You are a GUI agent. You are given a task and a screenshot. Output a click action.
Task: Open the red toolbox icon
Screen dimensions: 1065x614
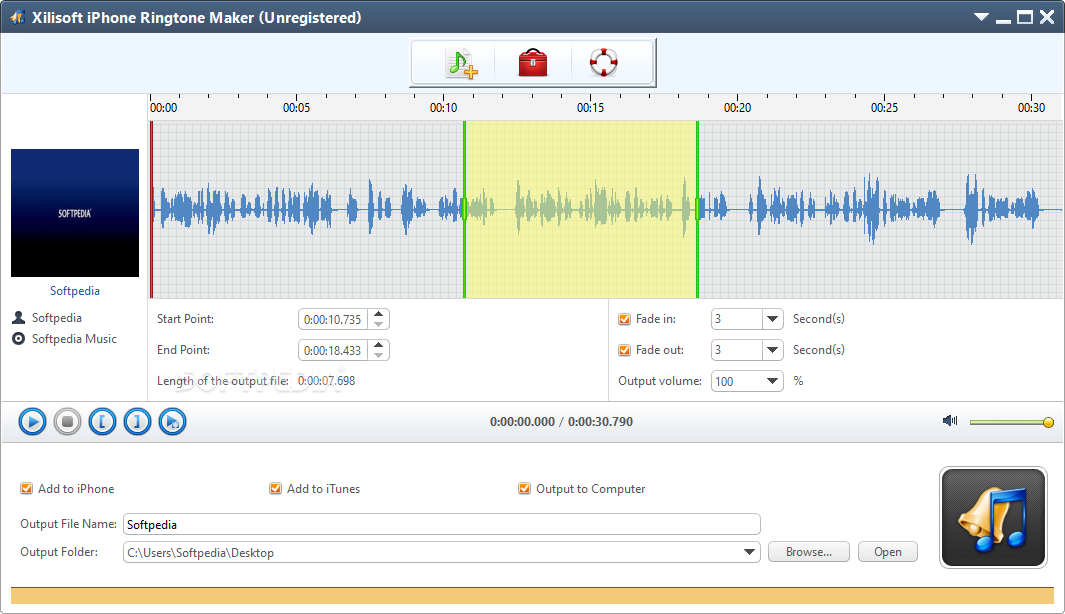click(533, 63)
